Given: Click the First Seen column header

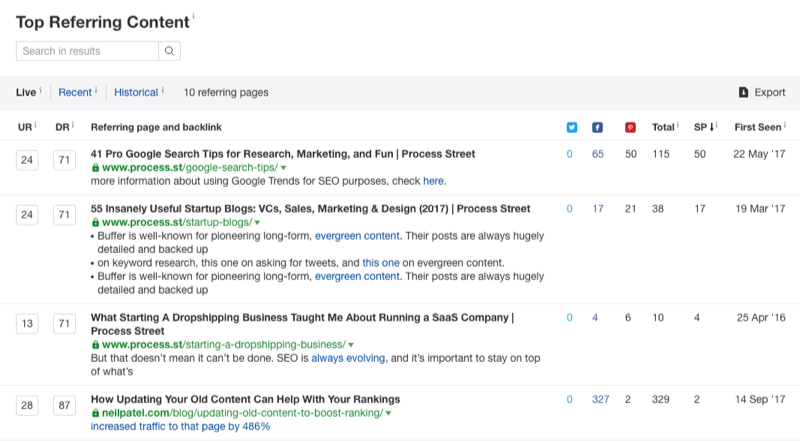Looking at the screenshot, I should [x=758, y=127].
